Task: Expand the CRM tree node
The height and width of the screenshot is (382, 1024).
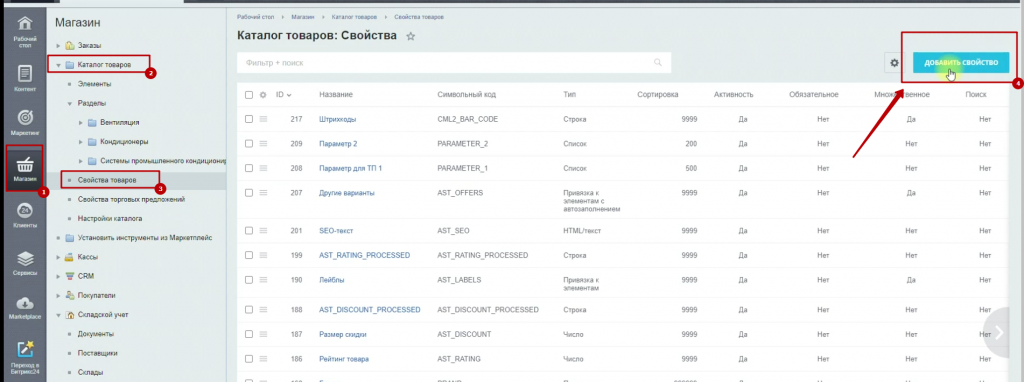Action: click(58, 276)
